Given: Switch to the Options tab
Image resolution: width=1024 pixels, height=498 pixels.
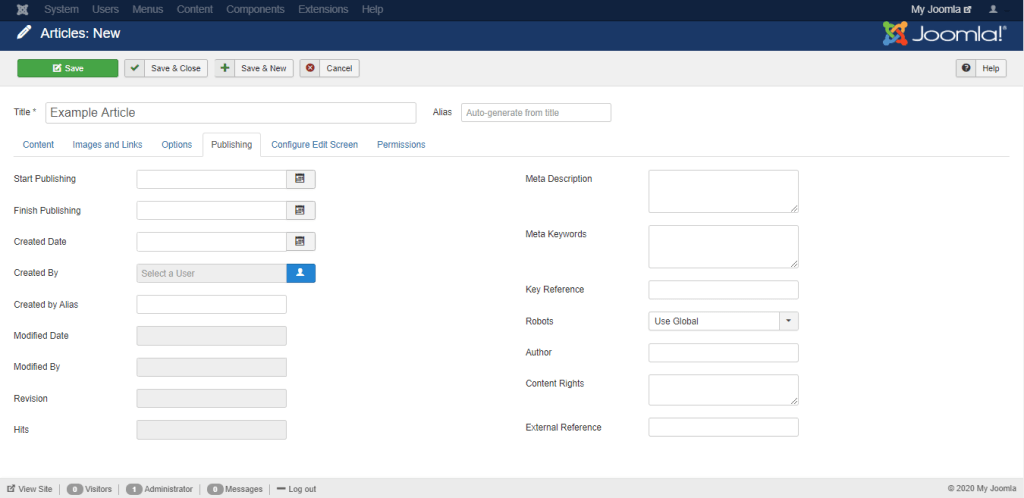Looking at the screenshot, I should point(177,145).
